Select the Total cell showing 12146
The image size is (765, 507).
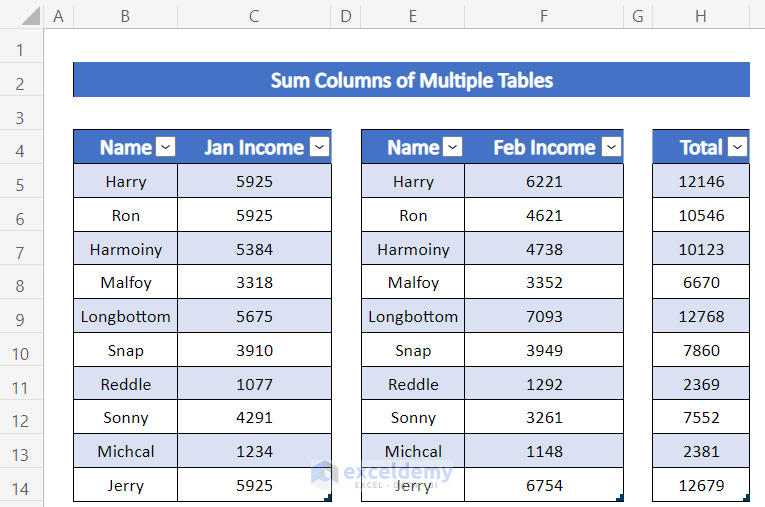click(700, 182)
